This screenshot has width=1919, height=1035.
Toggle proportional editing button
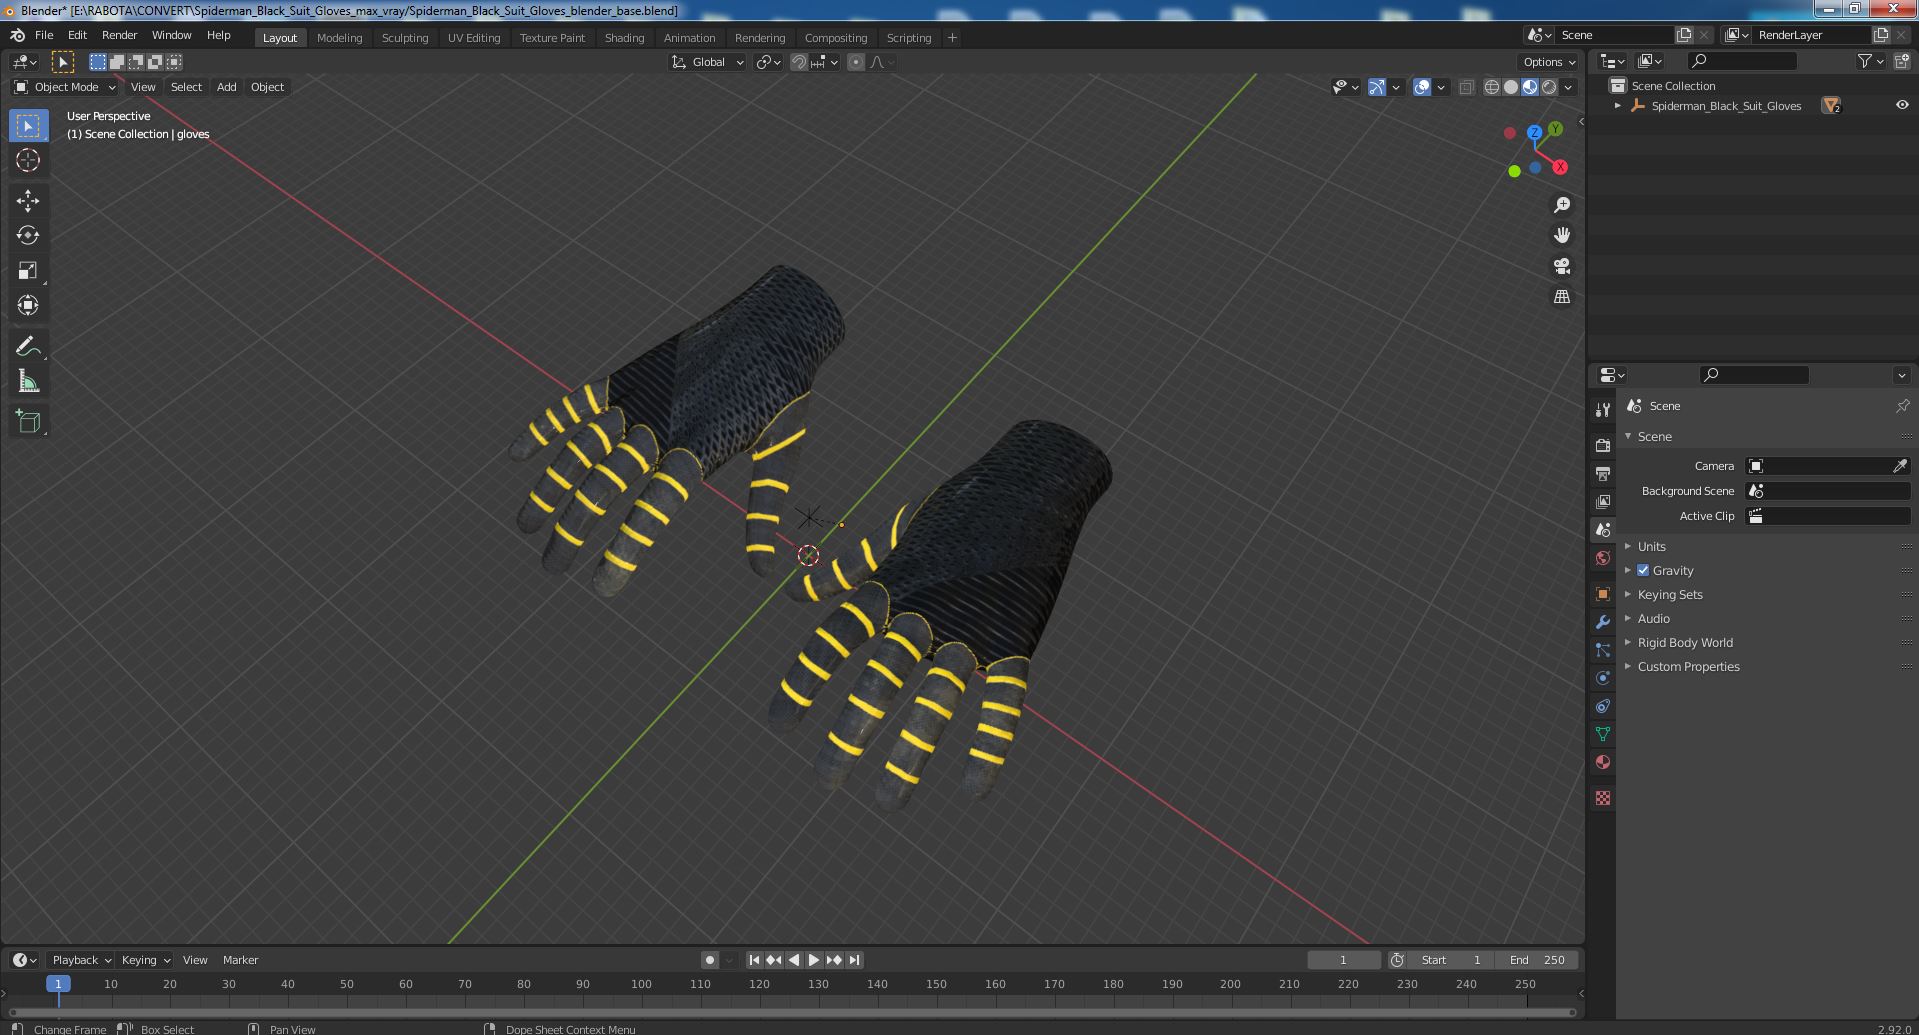pos(855,62)
